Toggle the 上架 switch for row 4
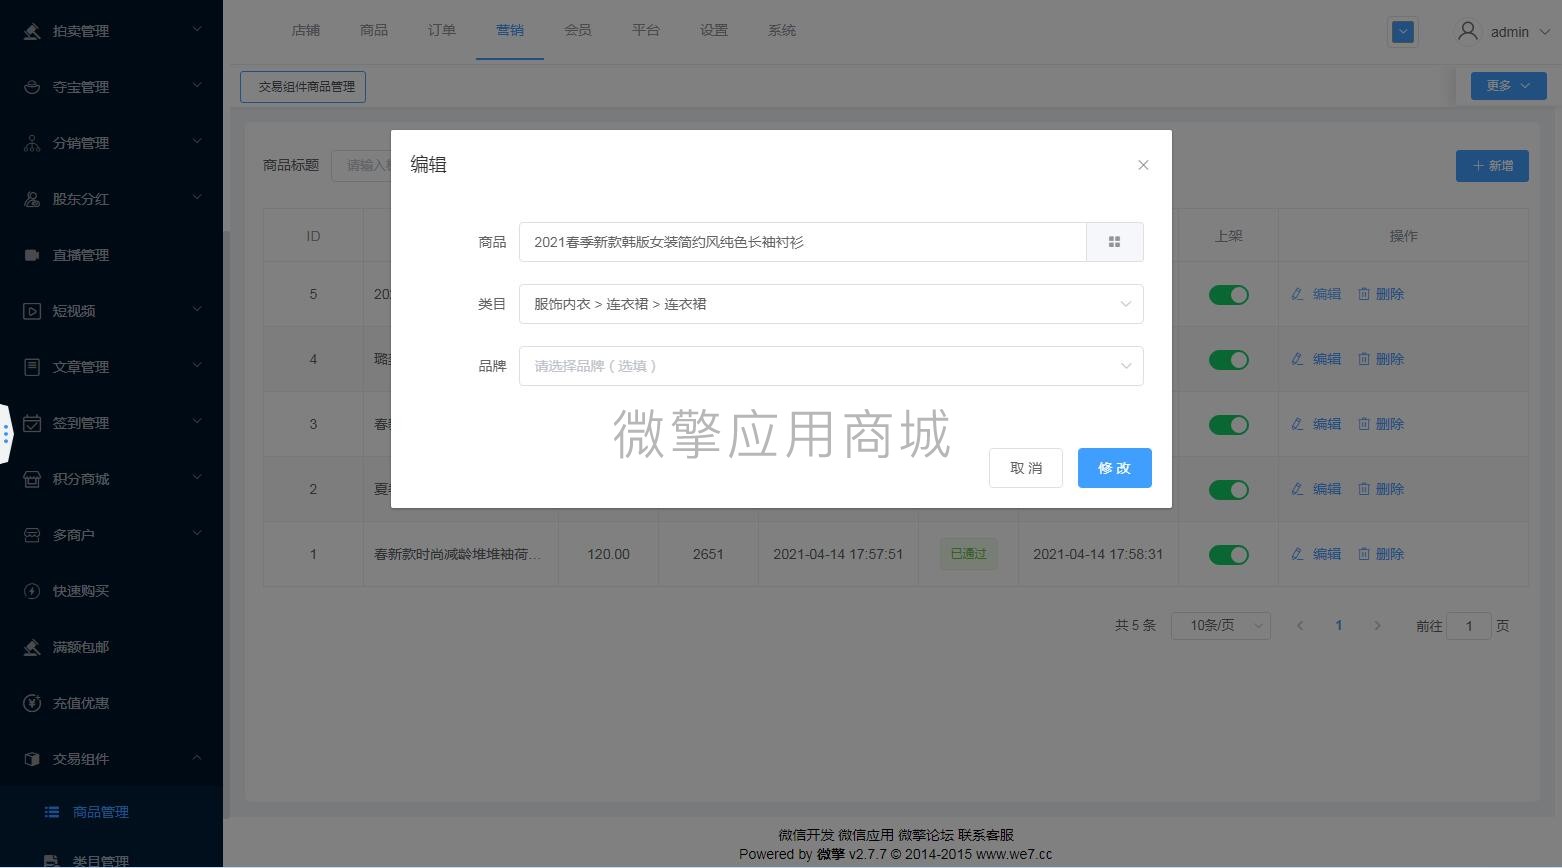This screenshot has height=868, width=1562. (x=1228, y=360)
